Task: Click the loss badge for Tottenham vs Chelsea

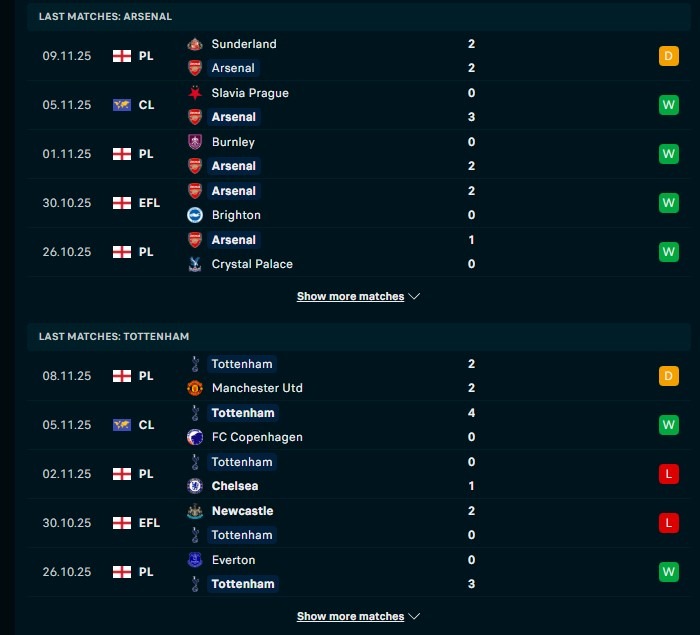Action: click(x=668, y=474)
